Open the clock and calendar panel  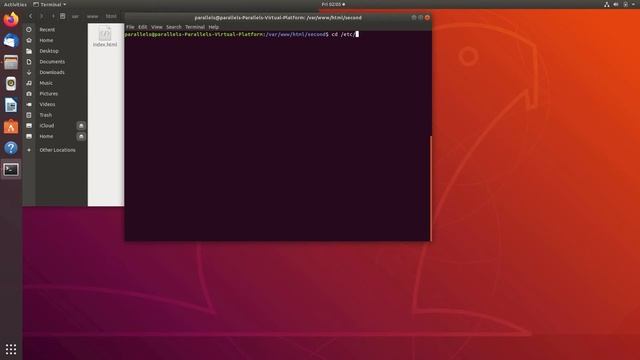(x=333, y=4)
